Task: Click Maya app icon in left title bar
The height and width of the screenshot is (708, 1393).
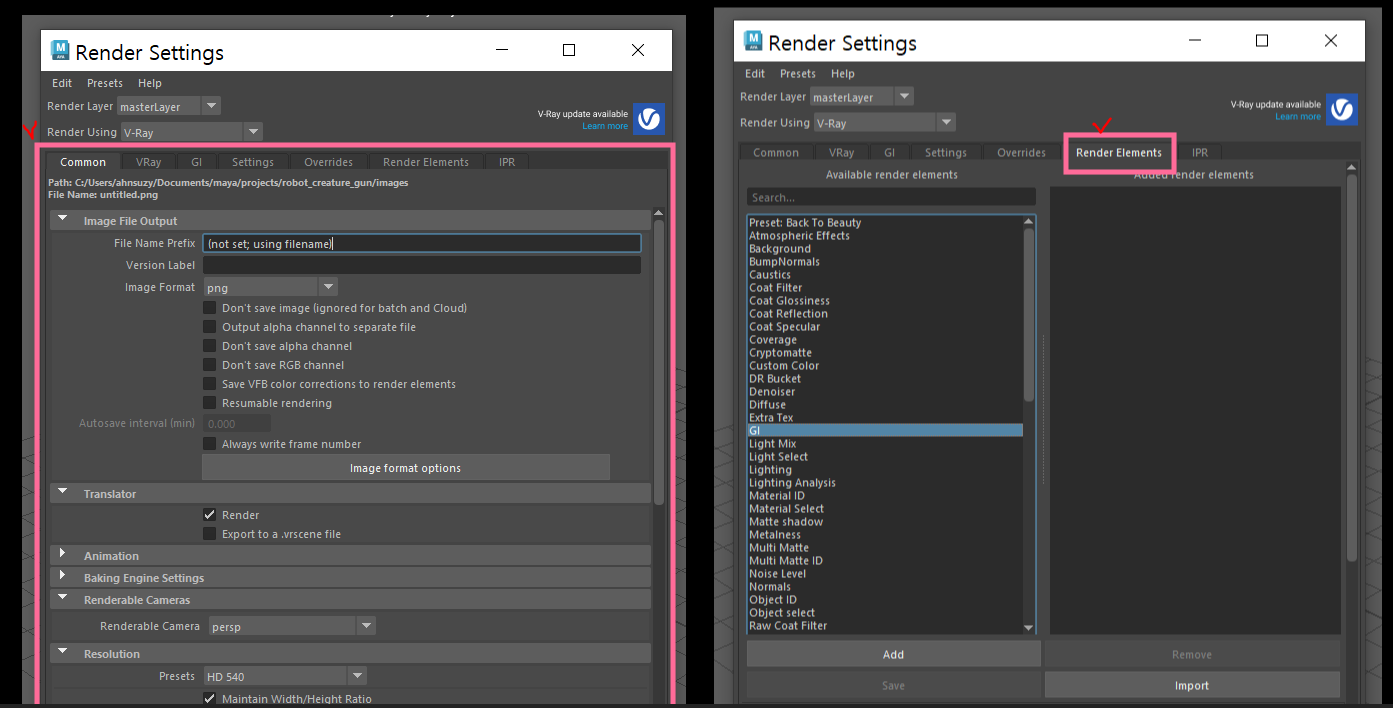Action: point(60,52)
